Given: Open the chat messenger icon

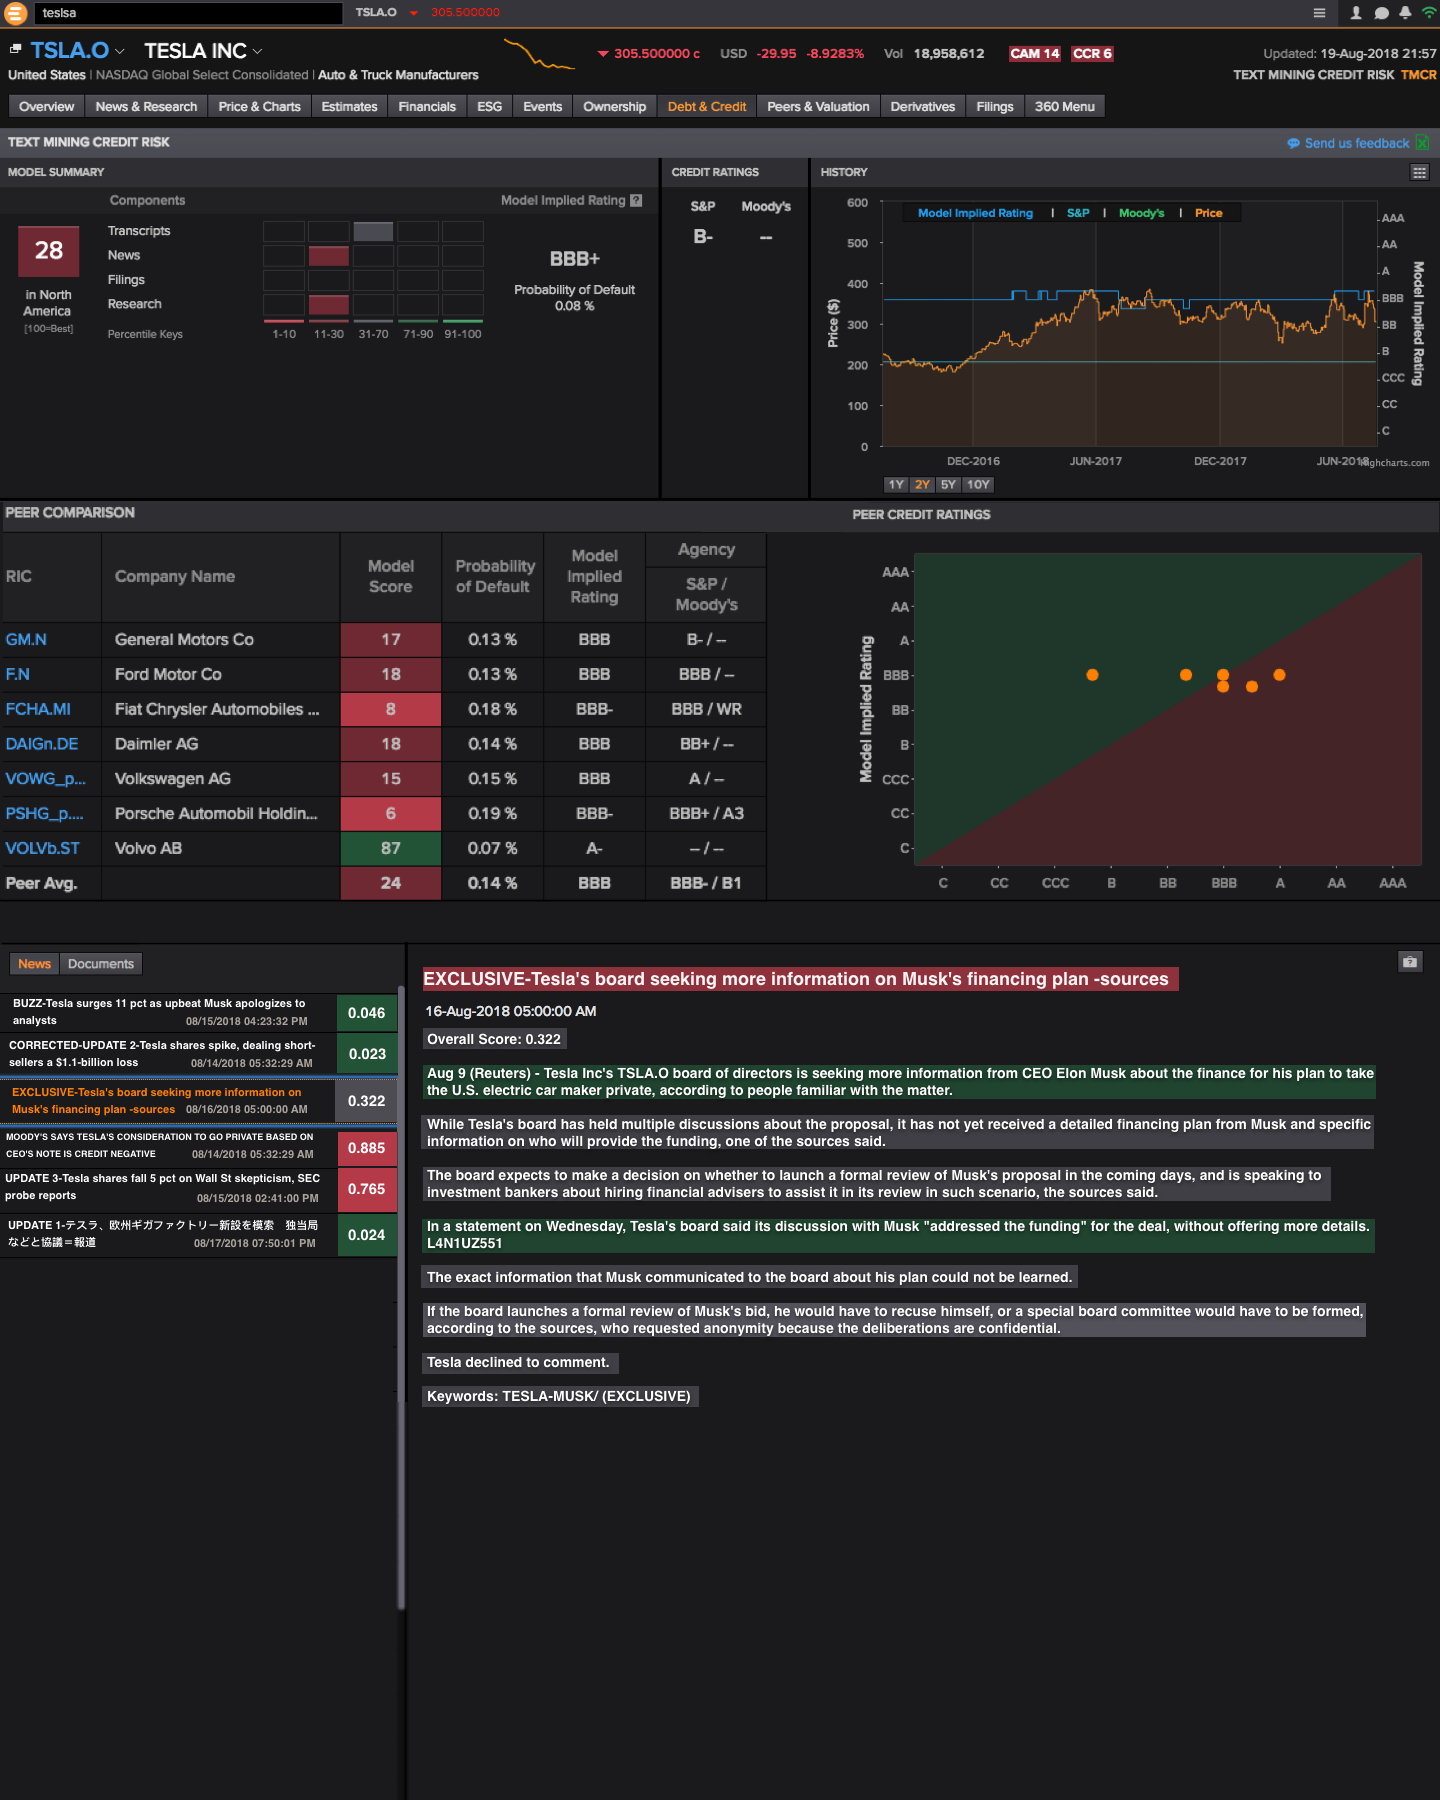Looking at the screenshot, I should click(x=1381, y=13).
